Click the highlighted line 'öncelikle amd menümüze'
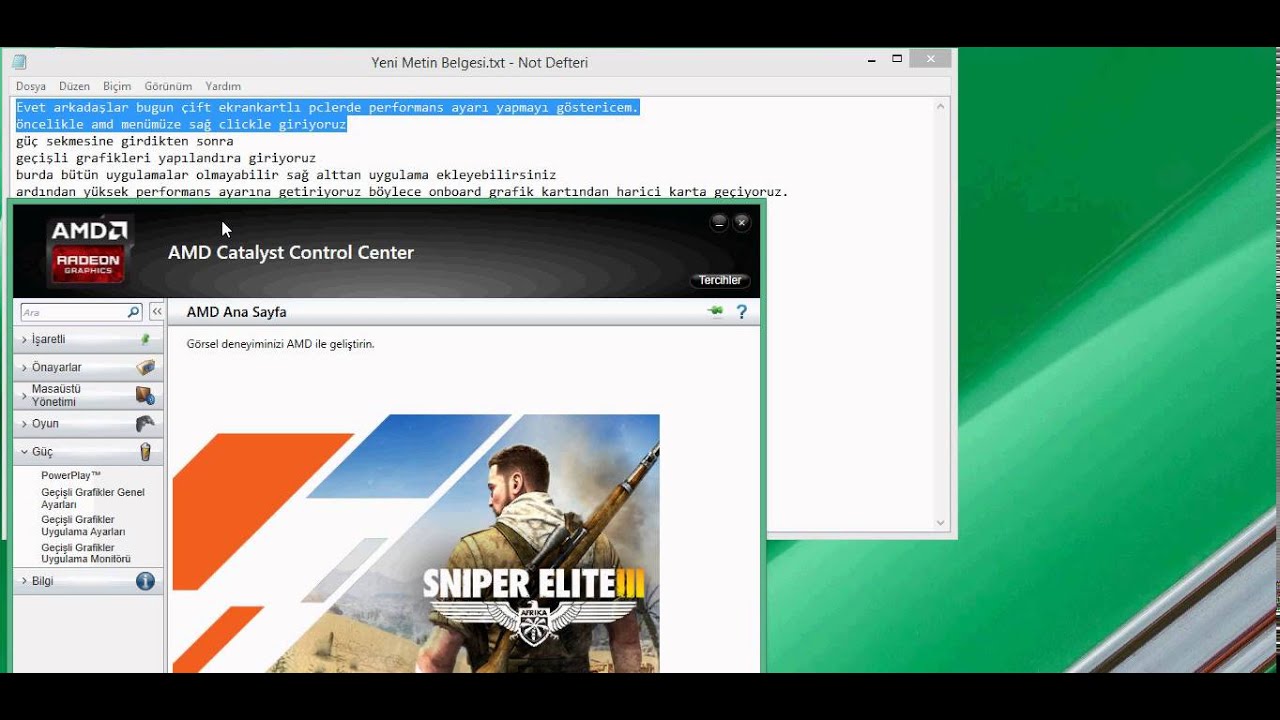Image resolution: width=1280 pixels, height=720 pixels. pos(181,124)
